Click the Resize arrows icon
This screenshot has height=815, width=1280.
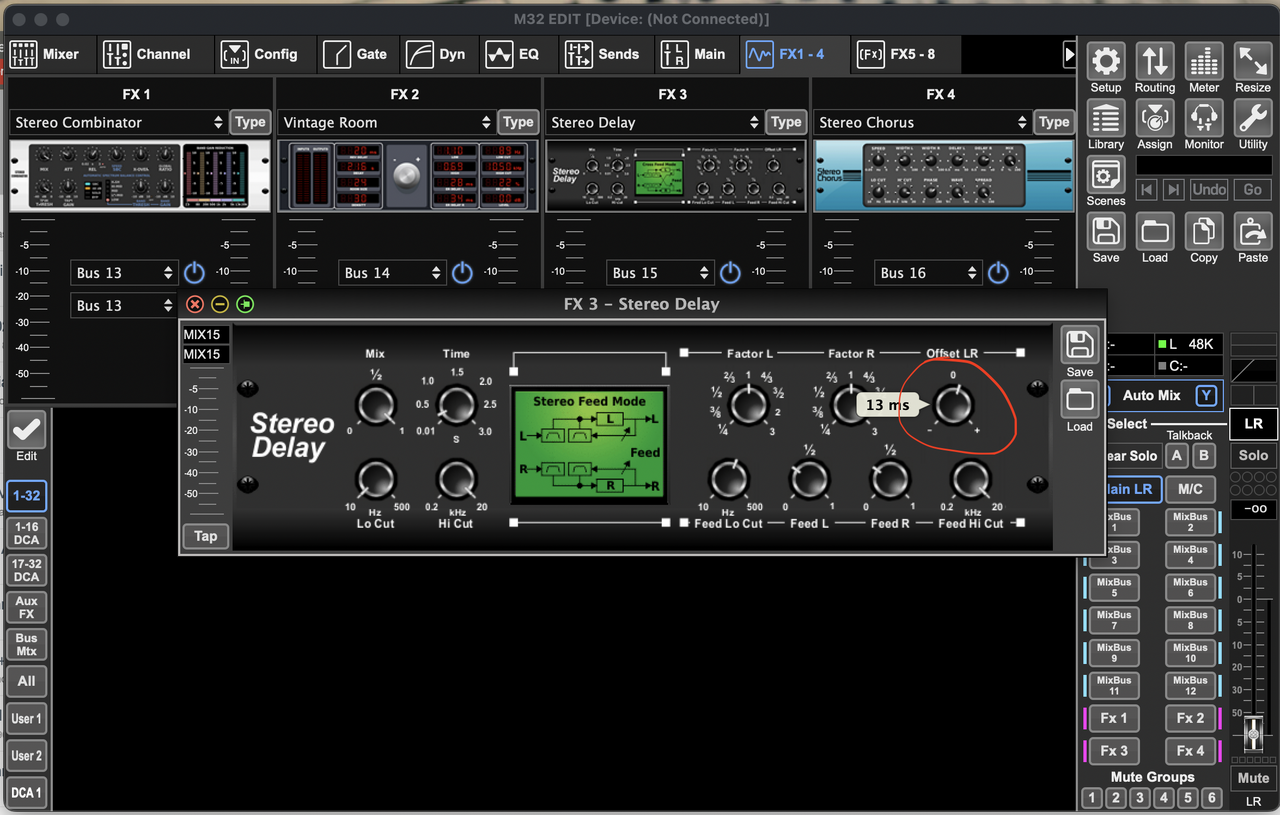(x=1253, y=61)
